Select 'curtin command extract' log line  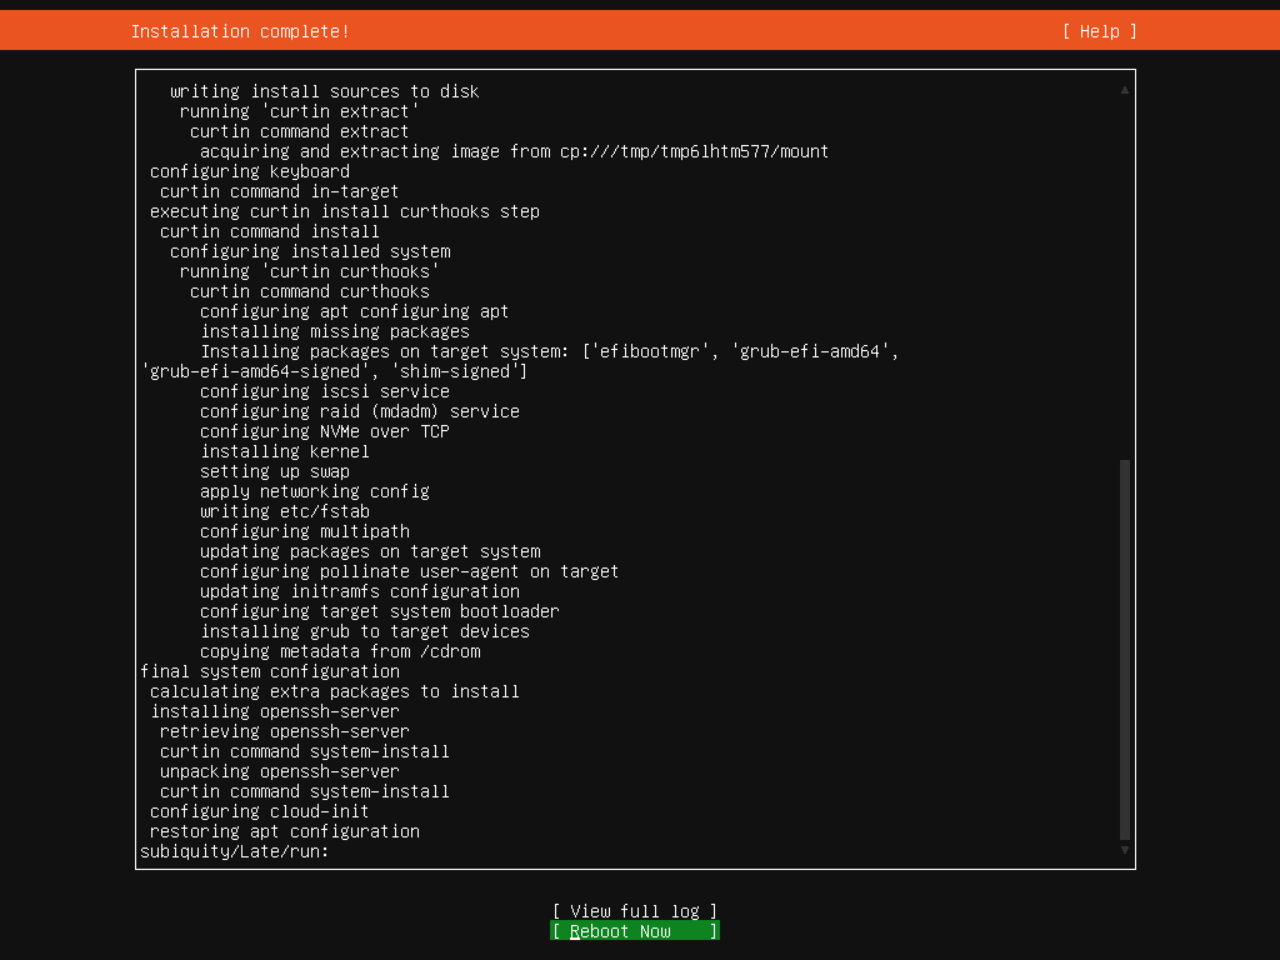(x=300, y=131)
